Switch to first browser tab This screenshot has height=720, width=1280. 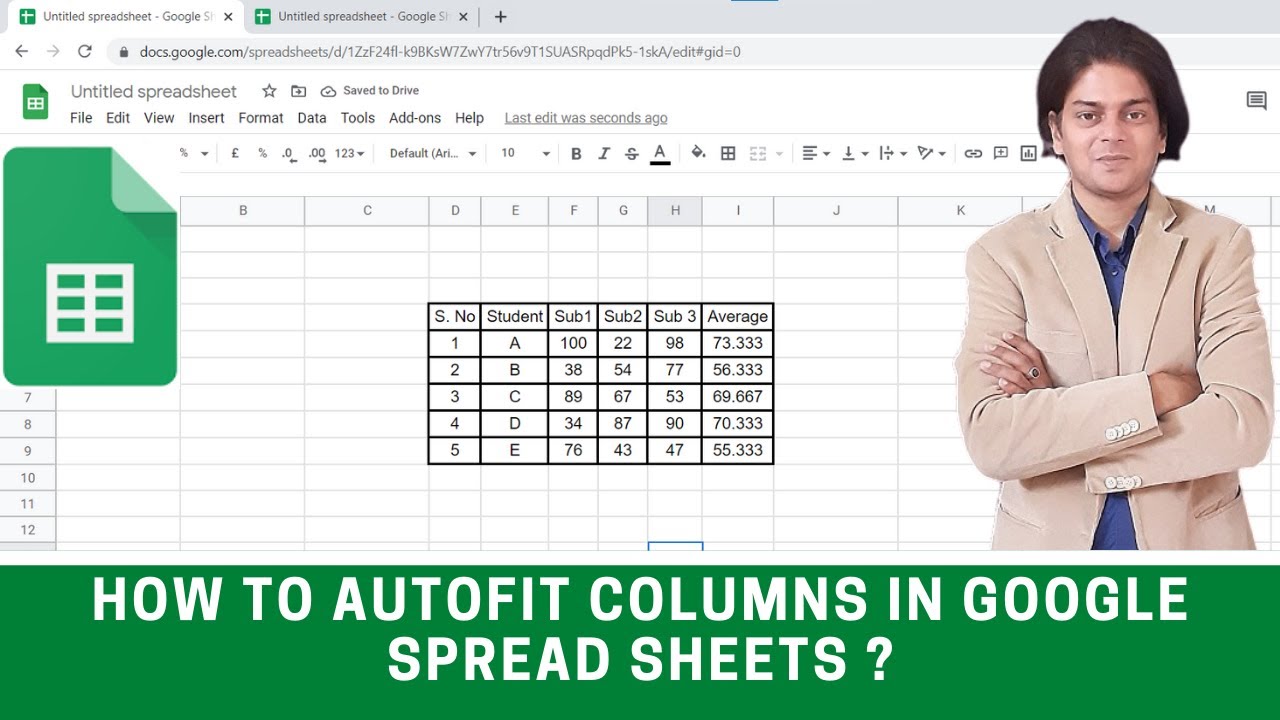click(126, 16)
